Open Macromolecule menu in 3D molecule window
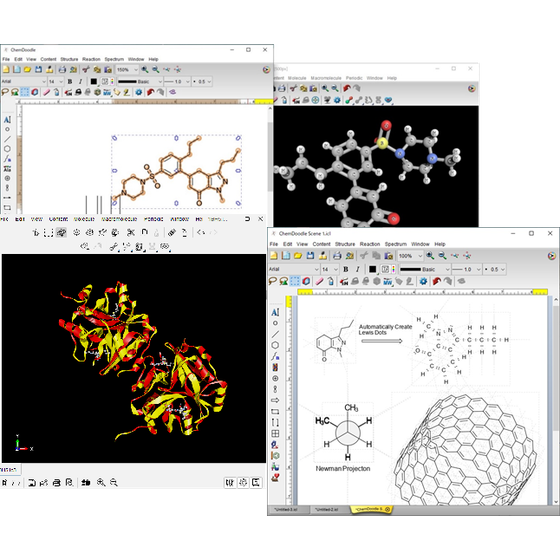560x560 pixels. click(x=326, y=78)
